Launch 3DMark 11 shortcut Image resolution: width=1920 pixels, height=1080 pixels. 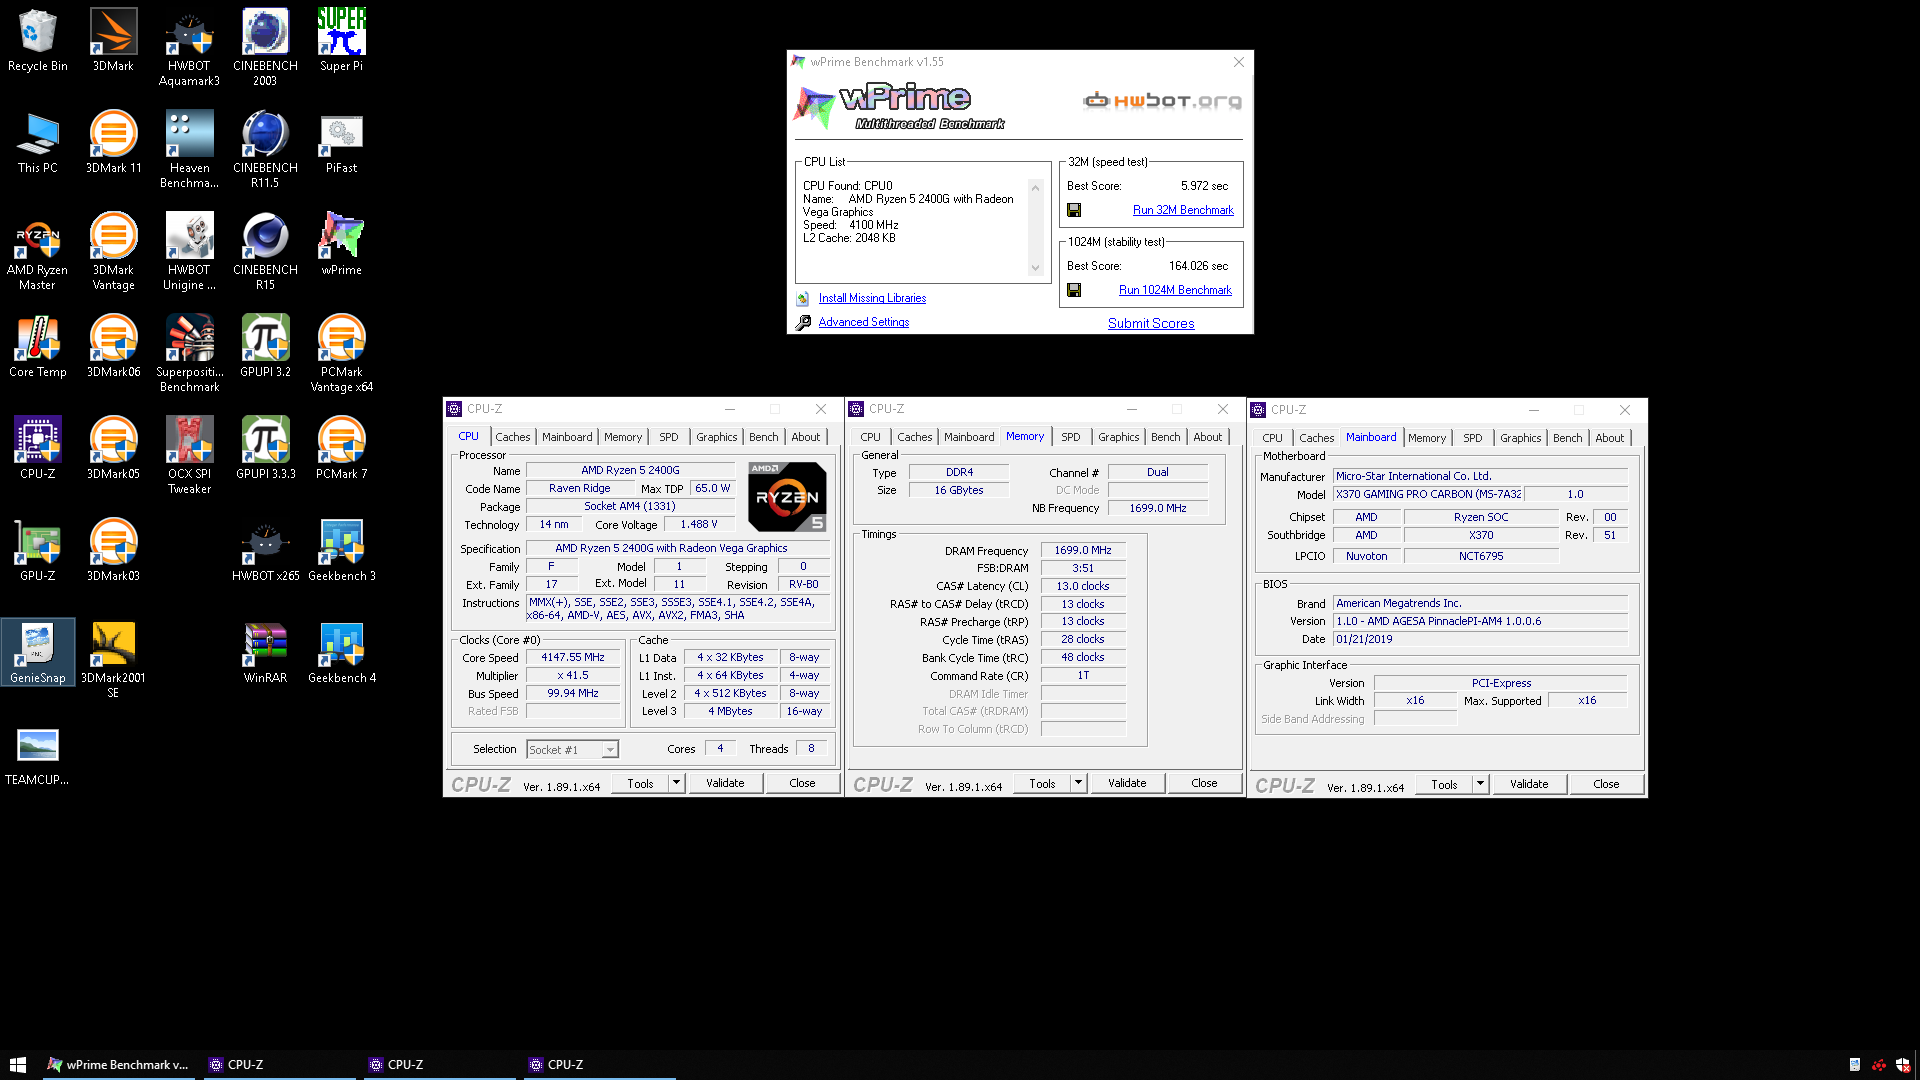point(113,143)
